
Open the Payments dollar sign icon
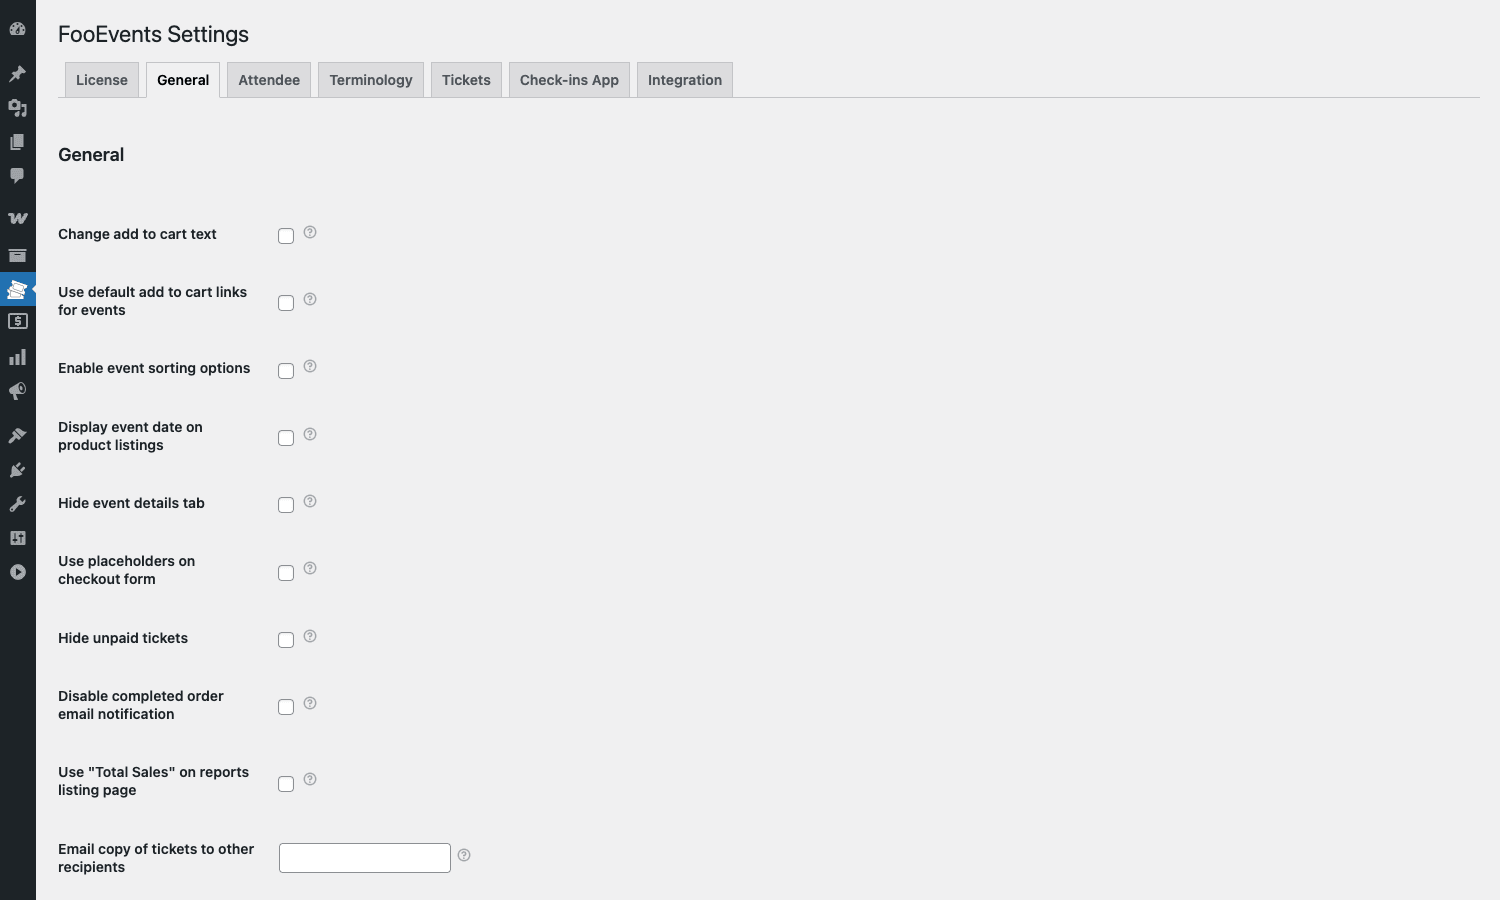point(17,322)
